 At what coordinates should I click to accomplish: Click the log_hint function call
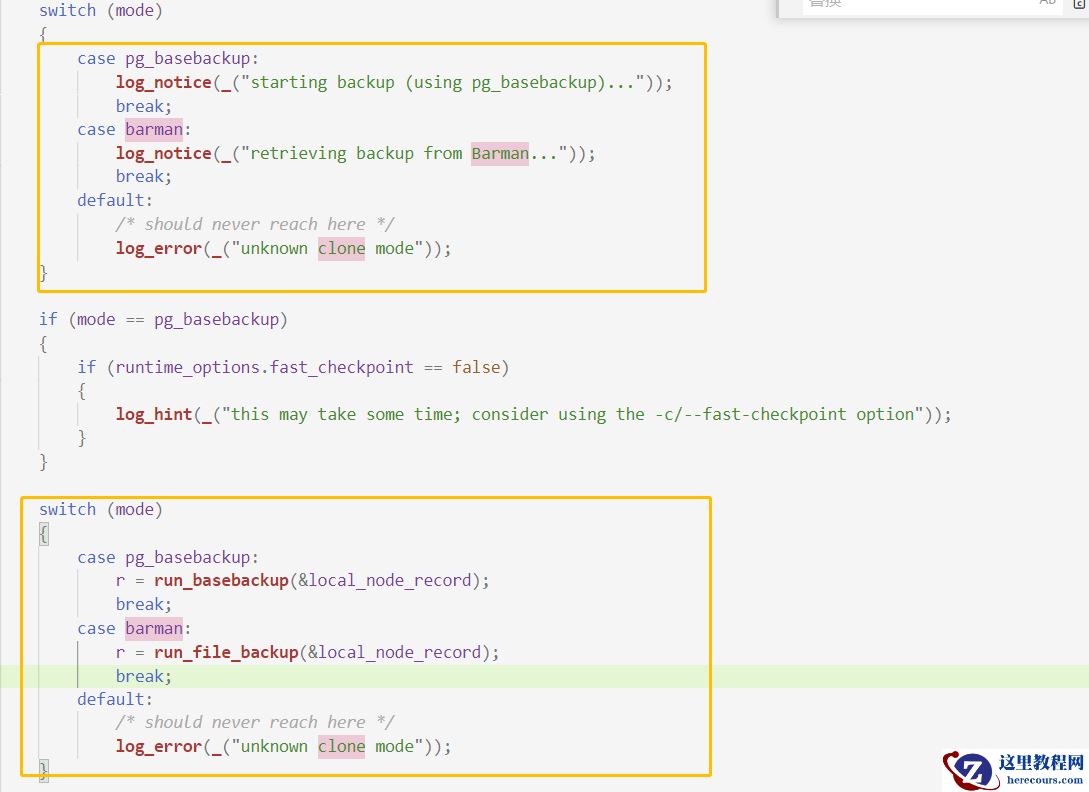coord(153,415)
